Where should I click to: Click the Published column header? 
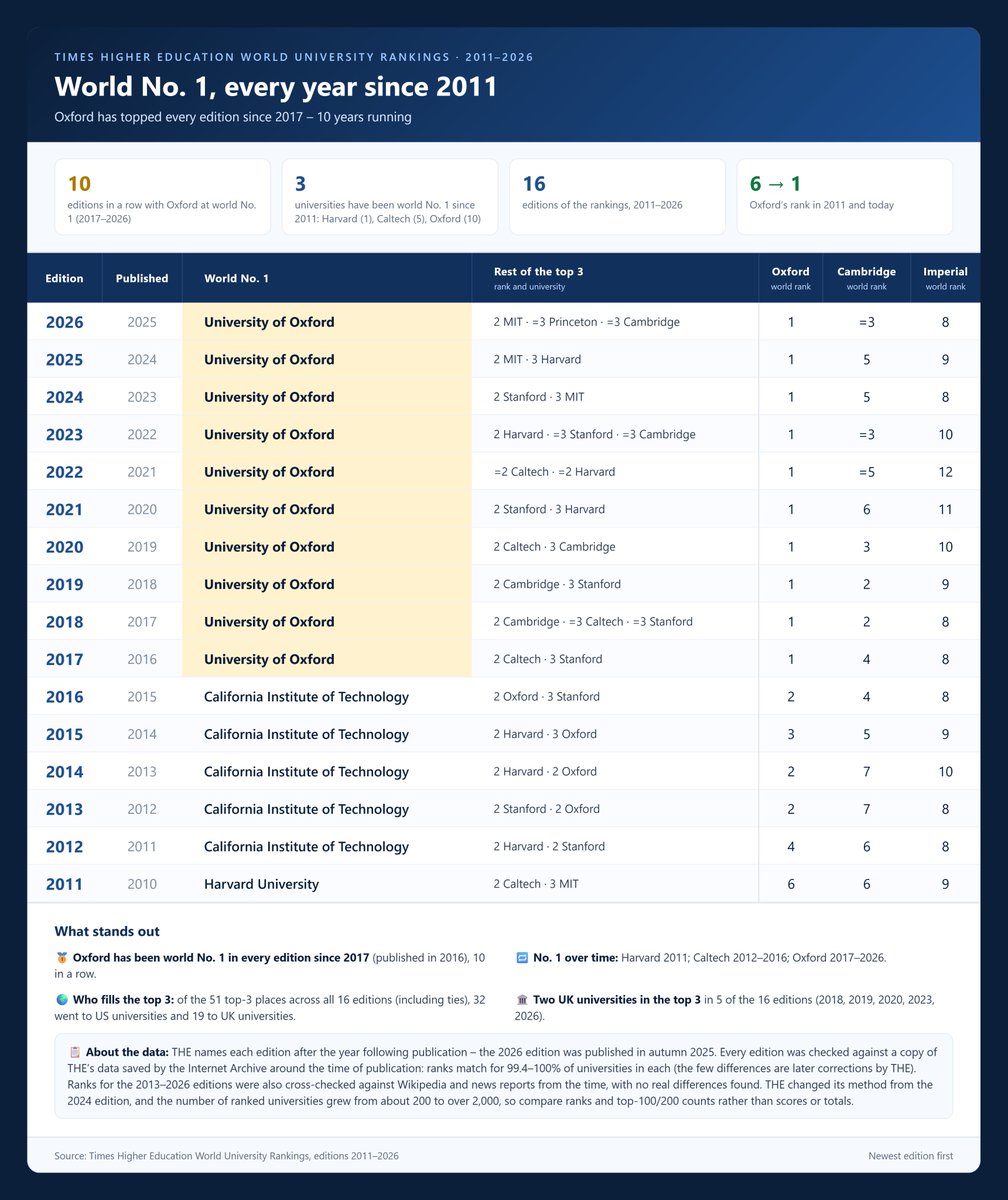(142, 278)
